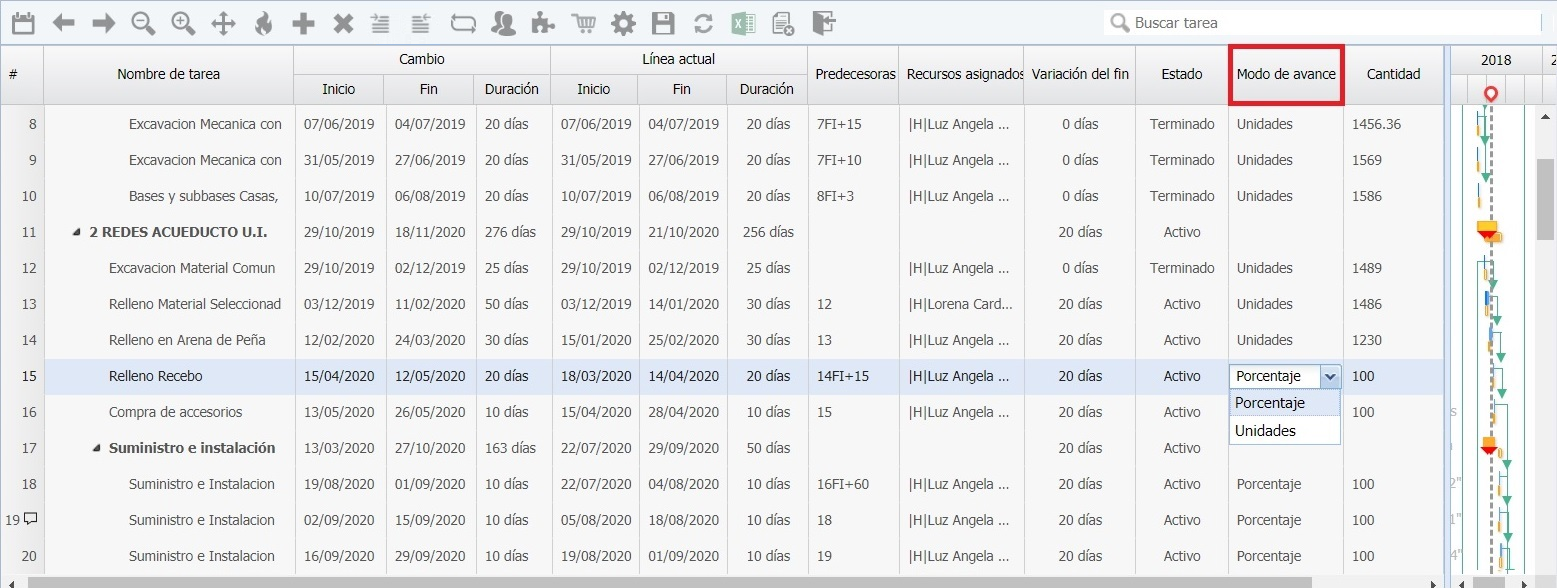Open the users resources icon
The height and width of the screenshot is (588, 1557).
pos(505,23)
